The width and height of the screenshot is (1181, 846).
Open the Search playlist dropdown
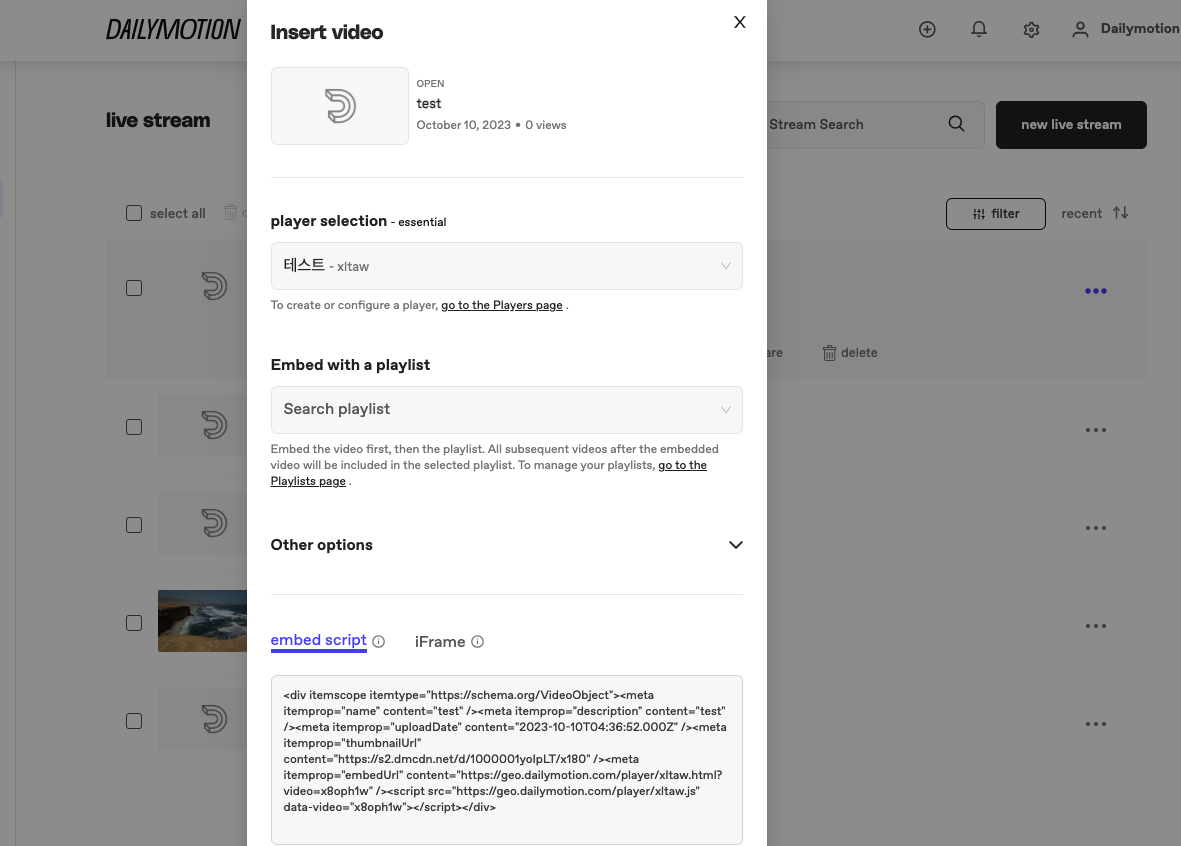click(x=506, y=410)
